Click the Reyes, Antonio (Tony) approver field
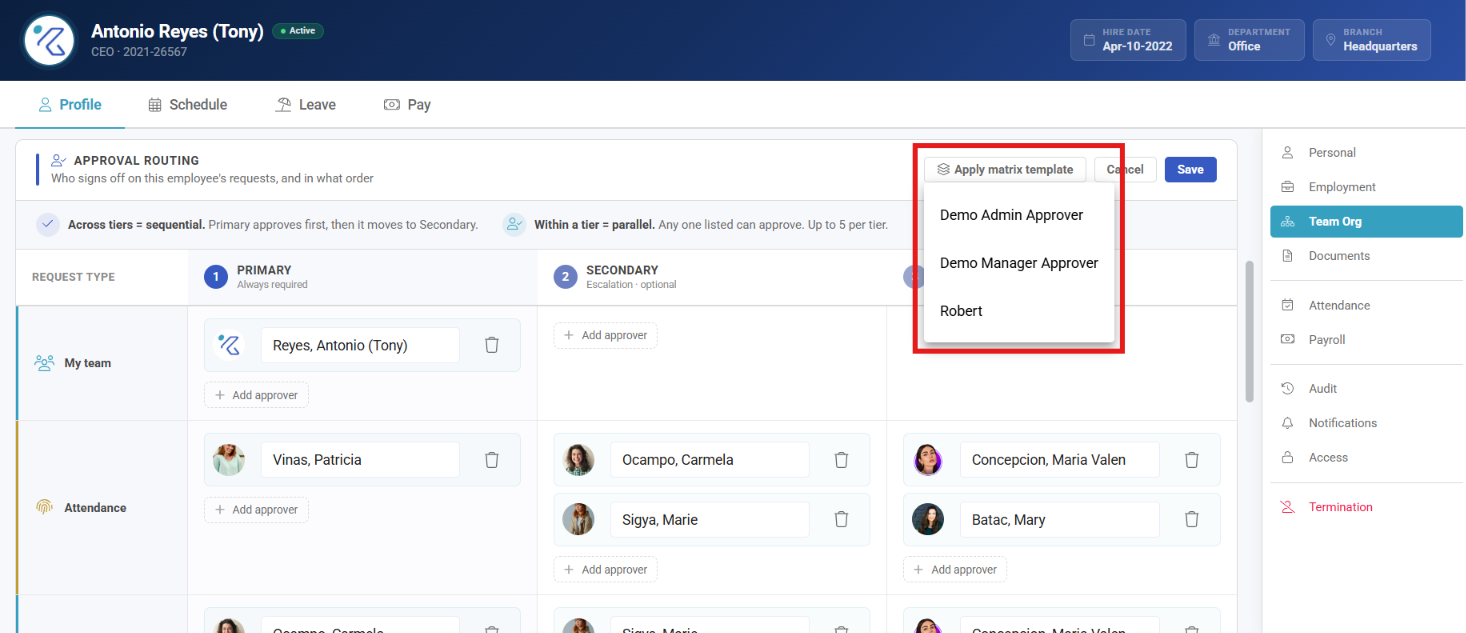 tap(360, 345)
